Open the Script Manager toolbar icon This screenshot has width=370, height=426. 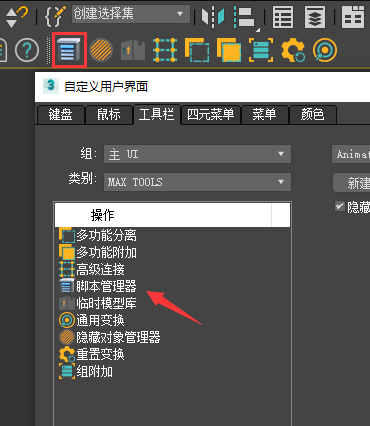click(x=69, y=50)
